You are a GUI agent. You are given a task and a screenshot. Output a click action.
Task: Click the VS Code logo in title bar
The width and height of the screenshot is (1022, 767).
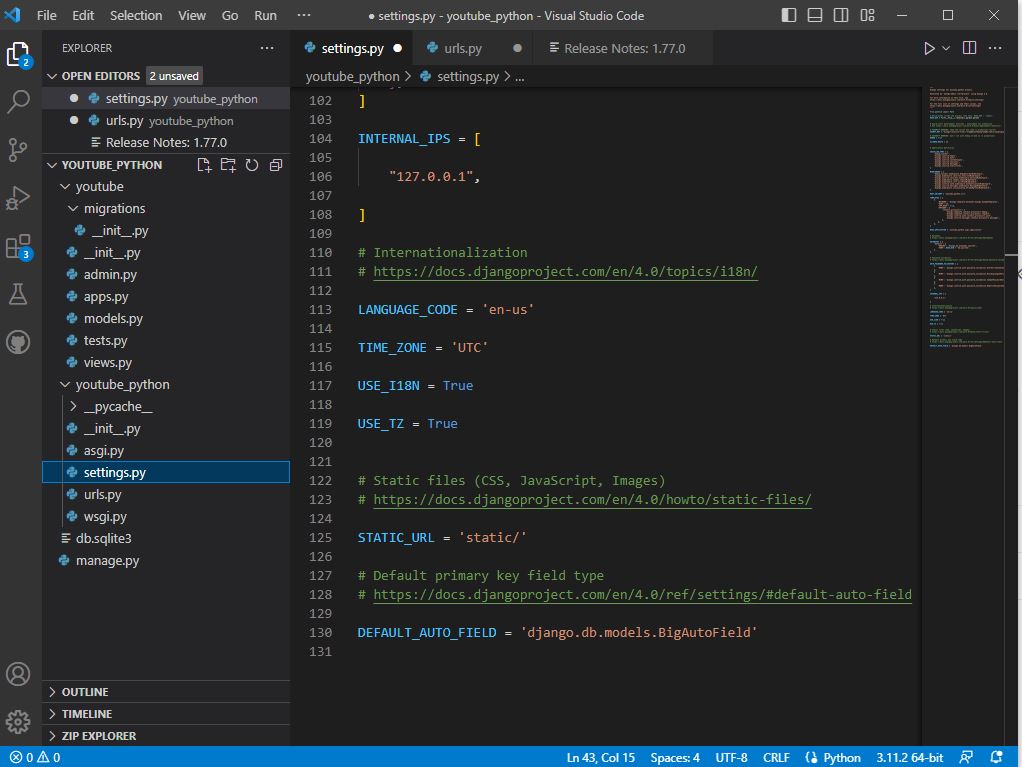point(12,15)
